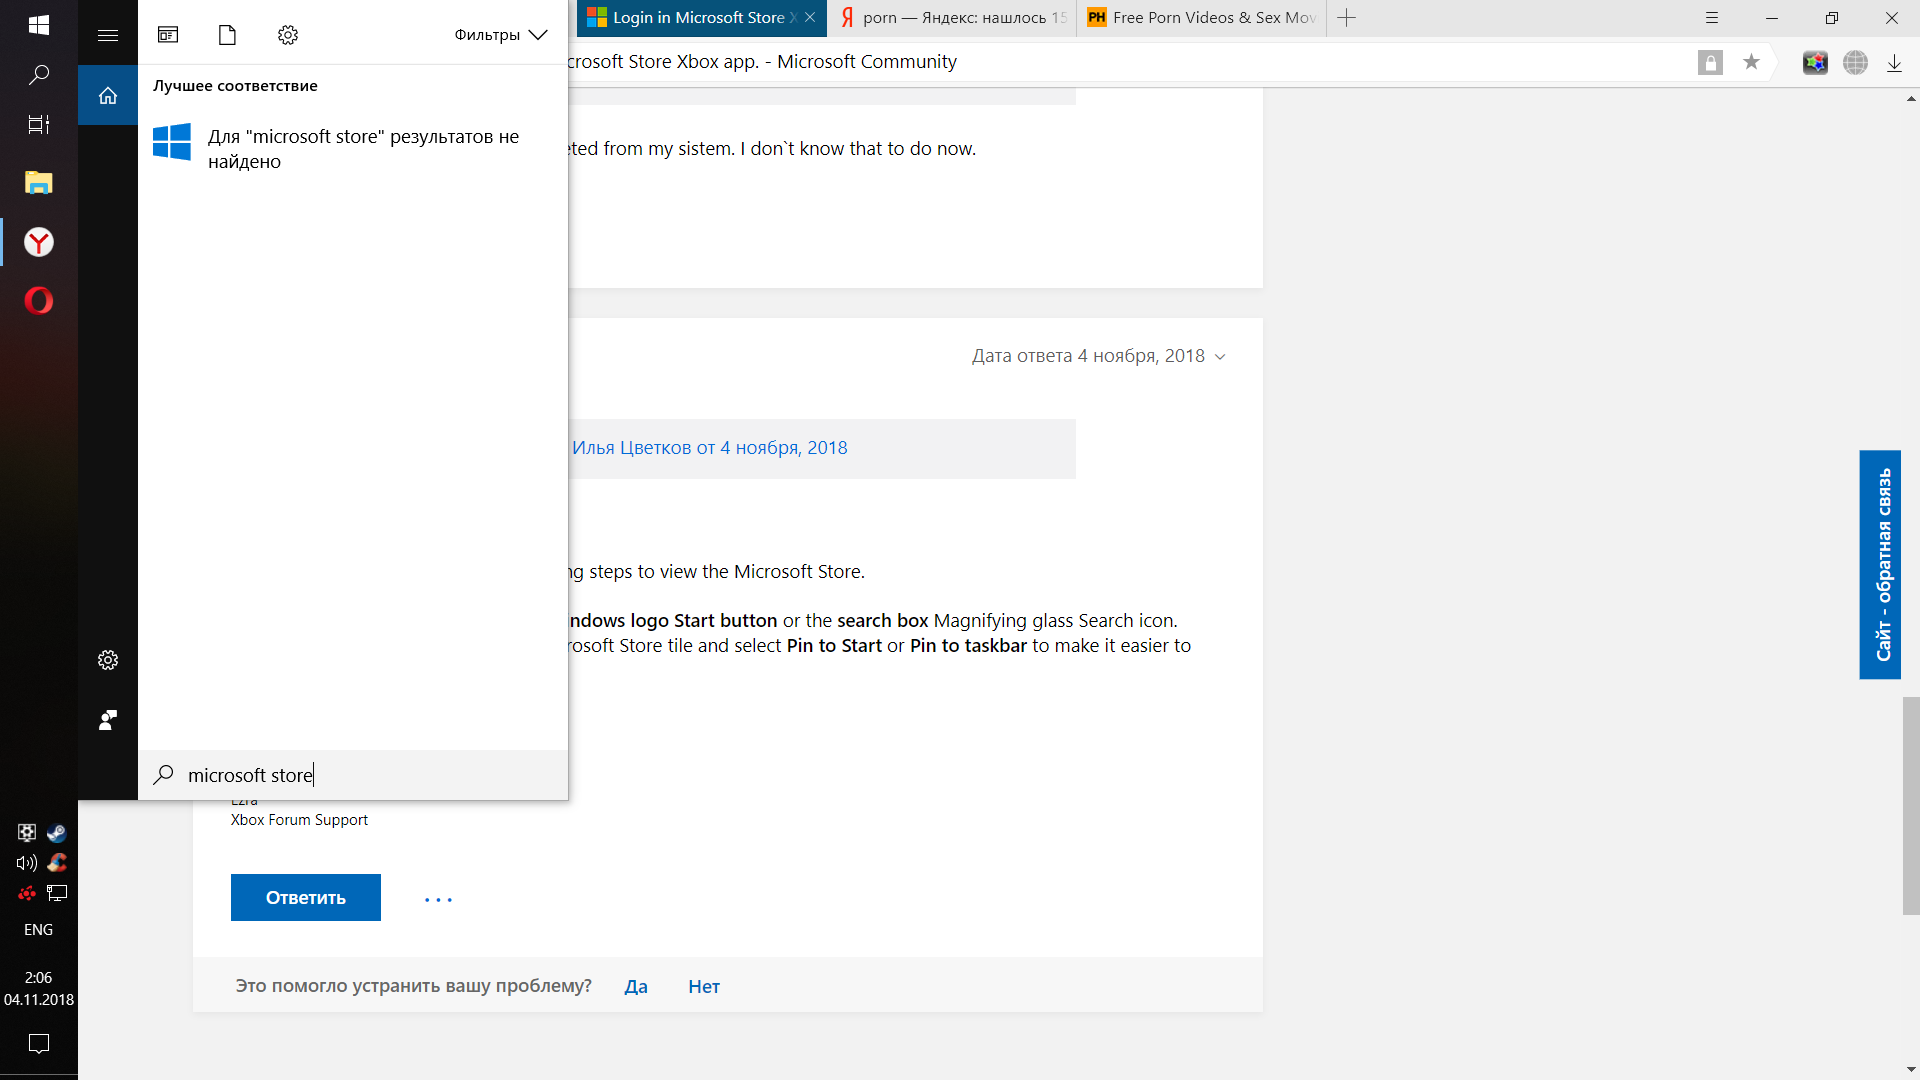This screenshot has width=1920, height=1080.
Task: Open the clock showing 2:06 04.11.2018
Action: pyautogui.click(x=39, y=988)
